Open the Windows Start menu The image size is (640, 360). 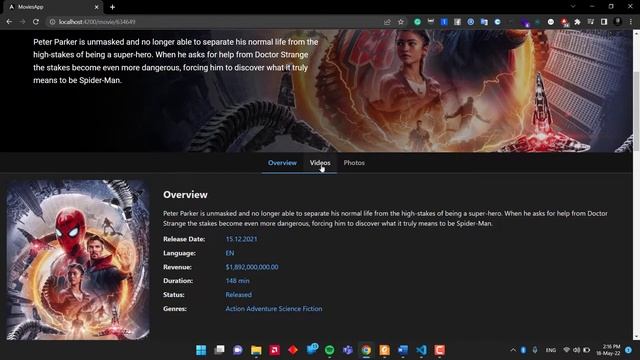click(201, 350)
